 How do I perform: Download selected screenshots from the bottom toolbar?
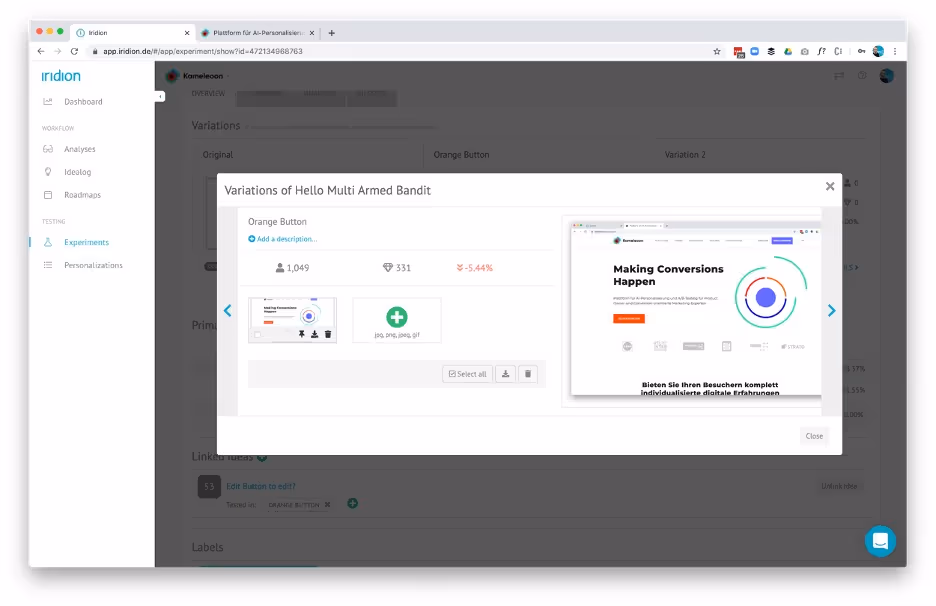(x=506, y=374)
